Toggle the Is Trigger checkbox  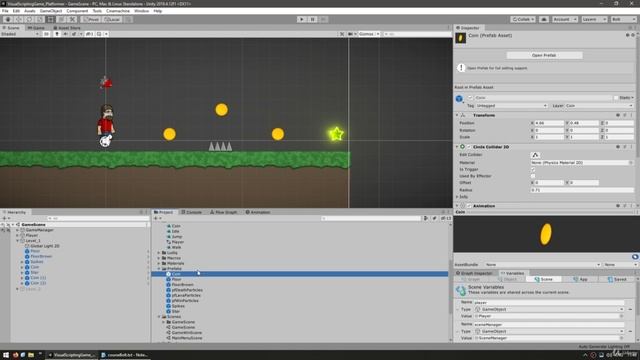click(x=533, y=169)
